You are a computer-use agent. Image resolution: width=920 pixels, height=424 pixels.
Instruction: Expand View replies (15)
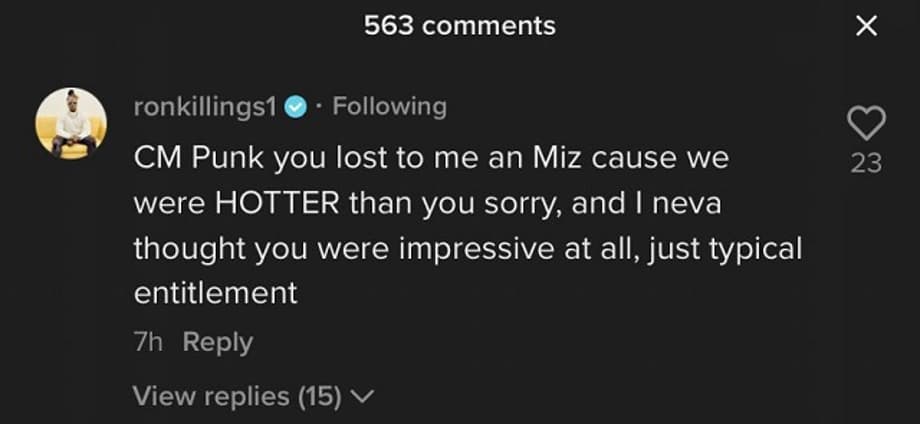238,396
